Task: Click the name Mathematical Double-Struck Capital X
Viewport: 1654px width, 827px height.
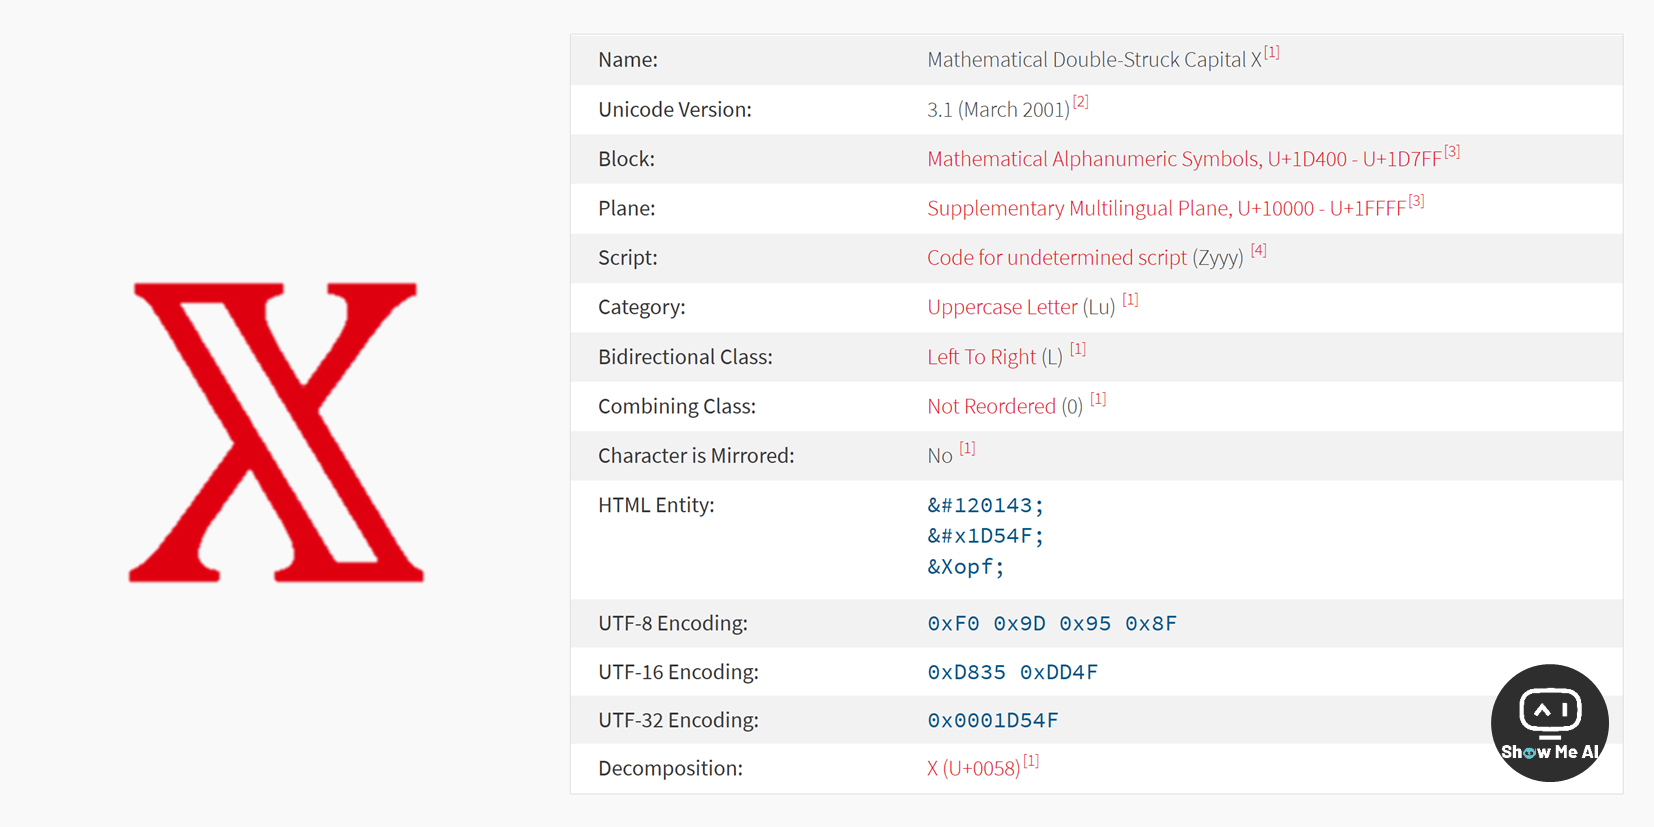Action: pyautogui.click(x=1094, y=60)
